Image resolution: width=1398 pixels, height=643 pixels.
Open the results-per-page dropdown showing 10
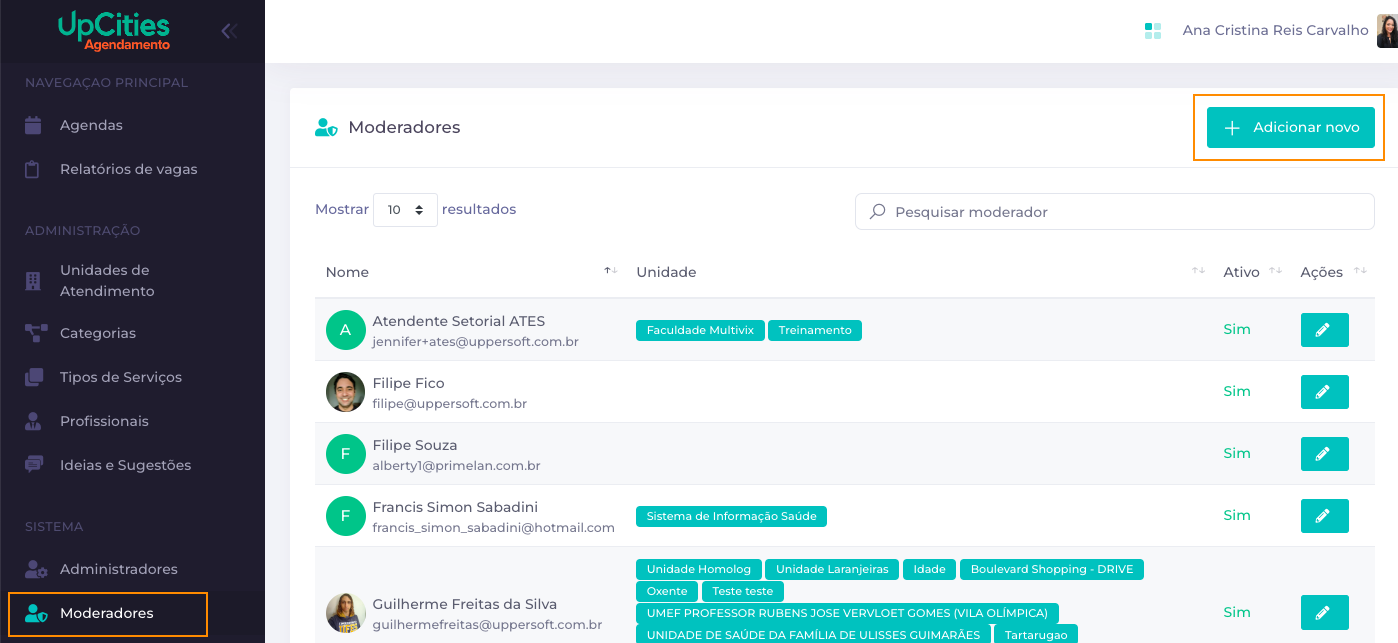coord(405,210)
